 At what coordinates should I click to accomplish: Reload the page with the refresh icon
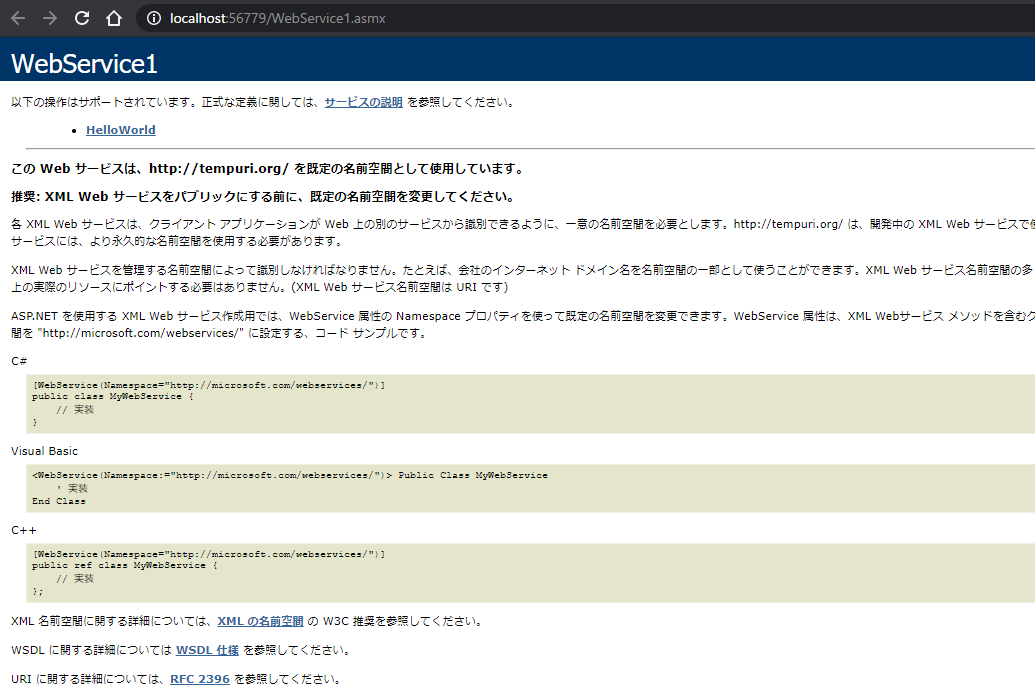click(x=79, y=17)
